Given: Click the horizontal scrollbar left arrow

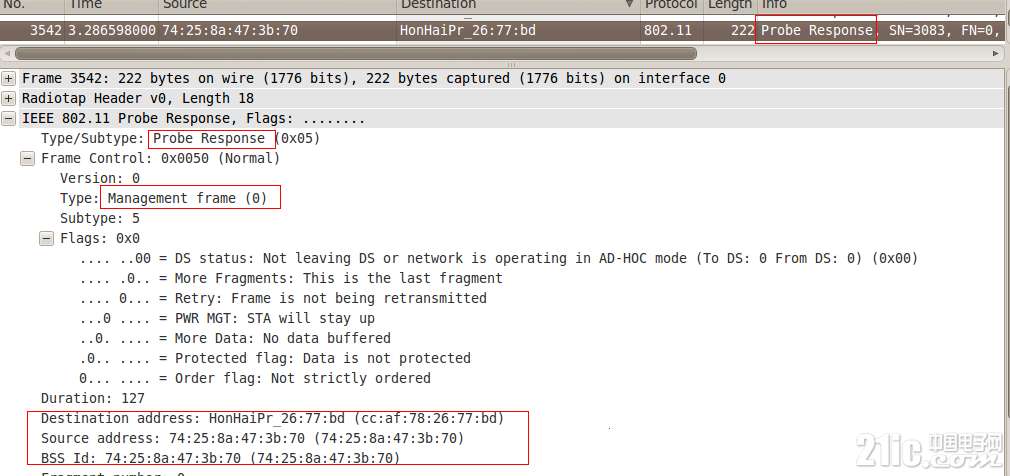Looking at the screenshot, I should [x=6, y=53].
